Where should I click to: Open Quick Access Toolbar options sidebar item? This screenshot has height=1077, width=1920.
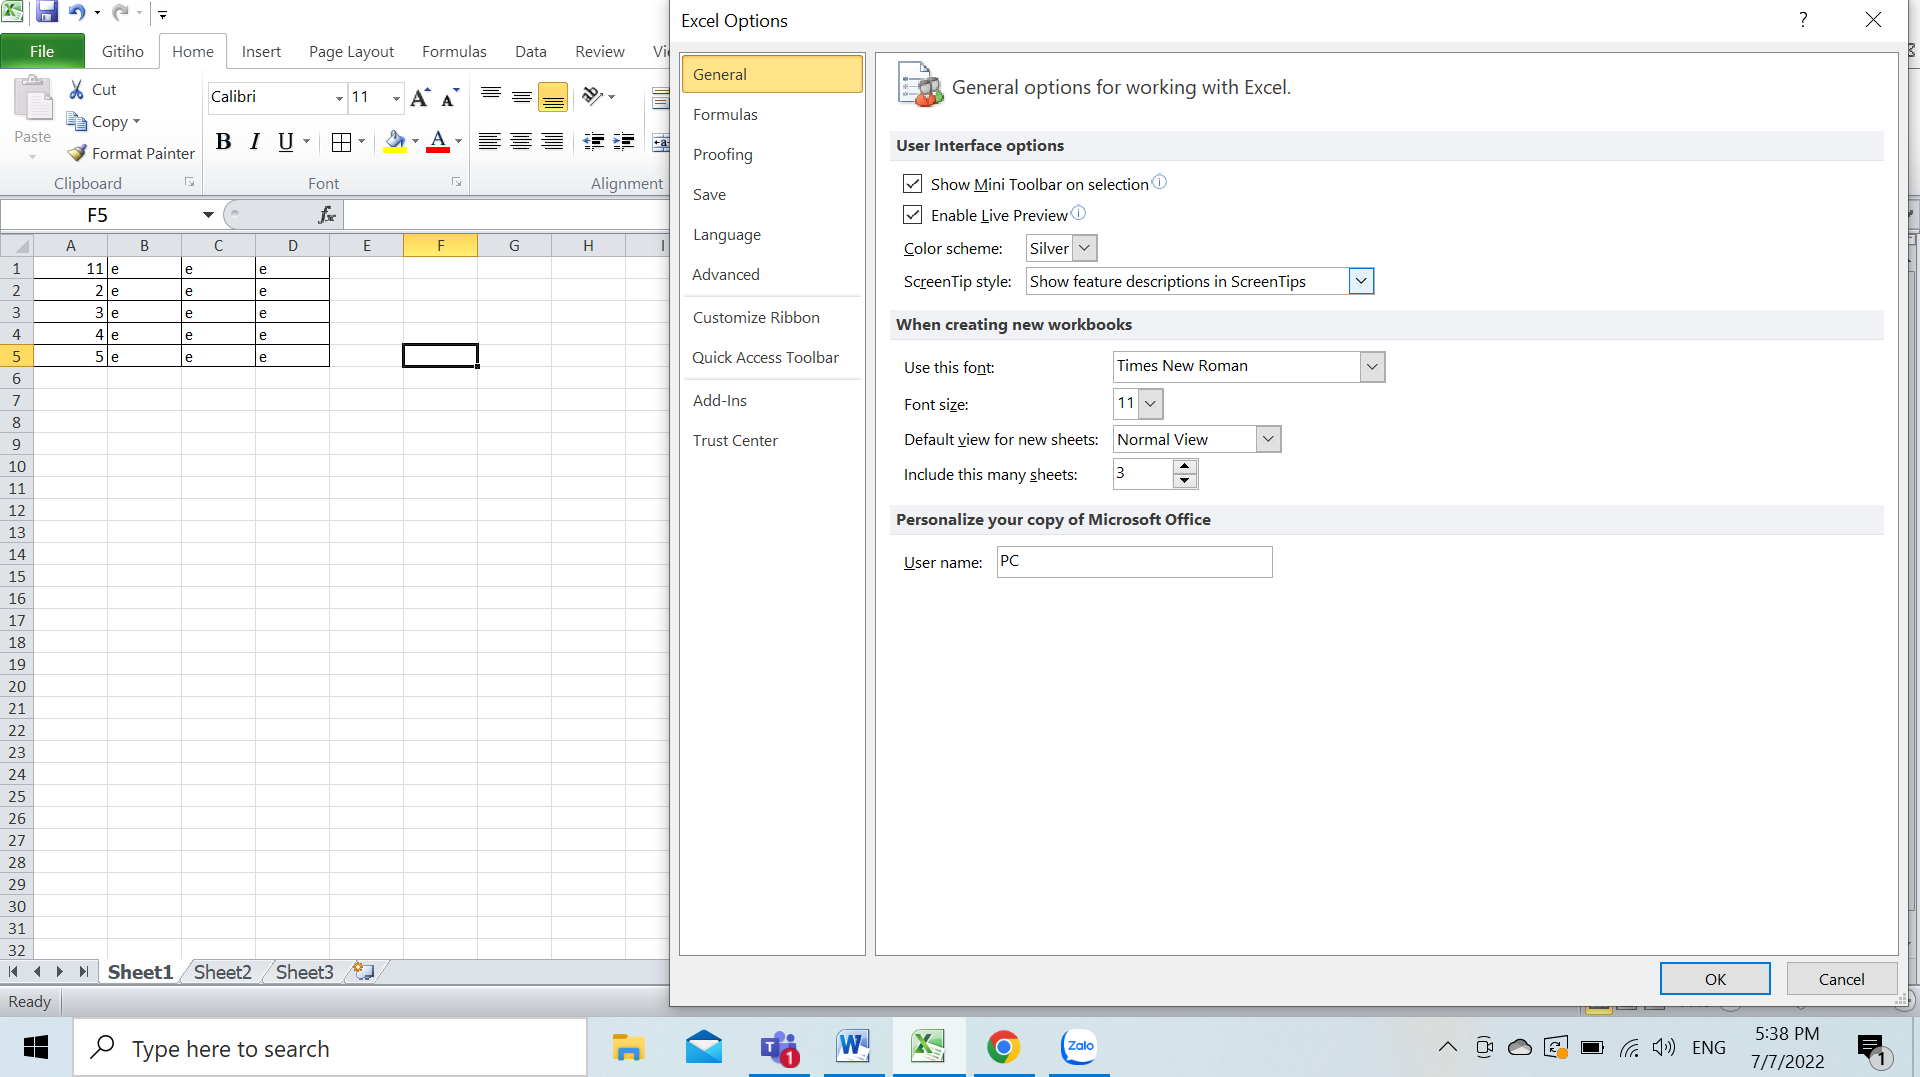[x=771, y=358]
